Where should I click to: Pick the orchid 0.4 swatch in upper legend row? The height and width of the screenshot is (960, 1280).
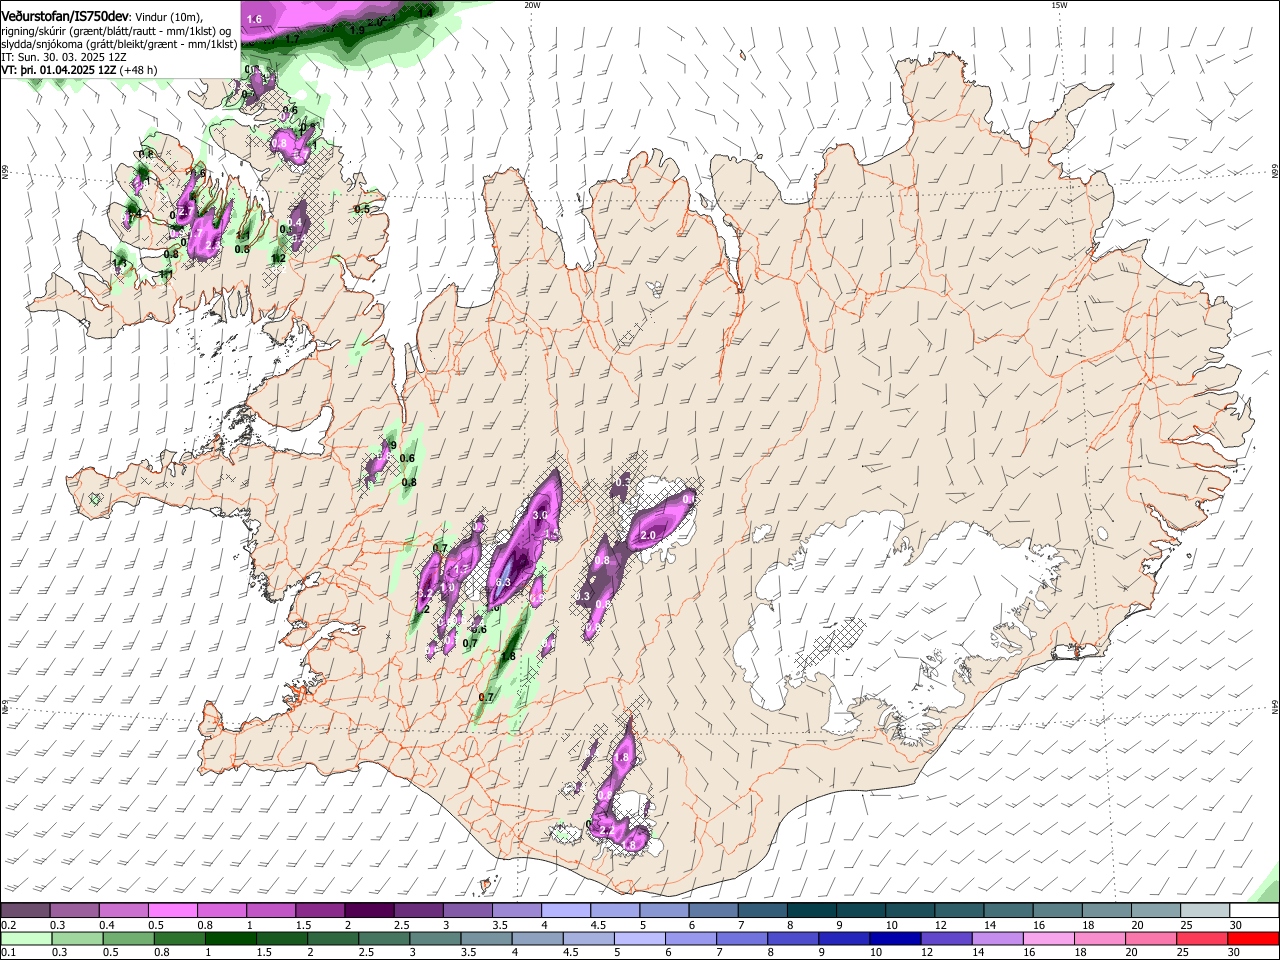(x=123, y=911)
